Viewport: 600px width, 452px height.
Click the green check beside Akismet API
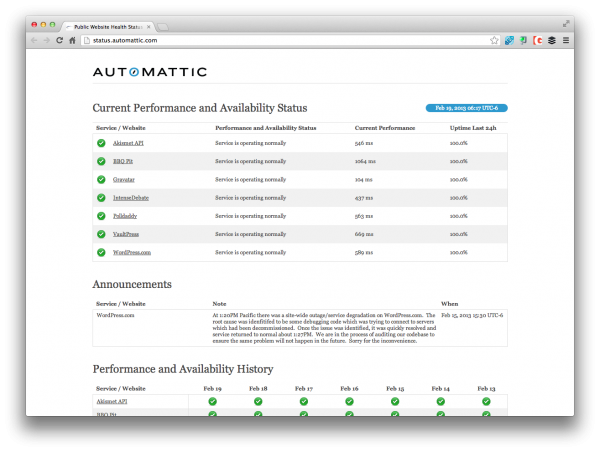(x=101, y=143)
